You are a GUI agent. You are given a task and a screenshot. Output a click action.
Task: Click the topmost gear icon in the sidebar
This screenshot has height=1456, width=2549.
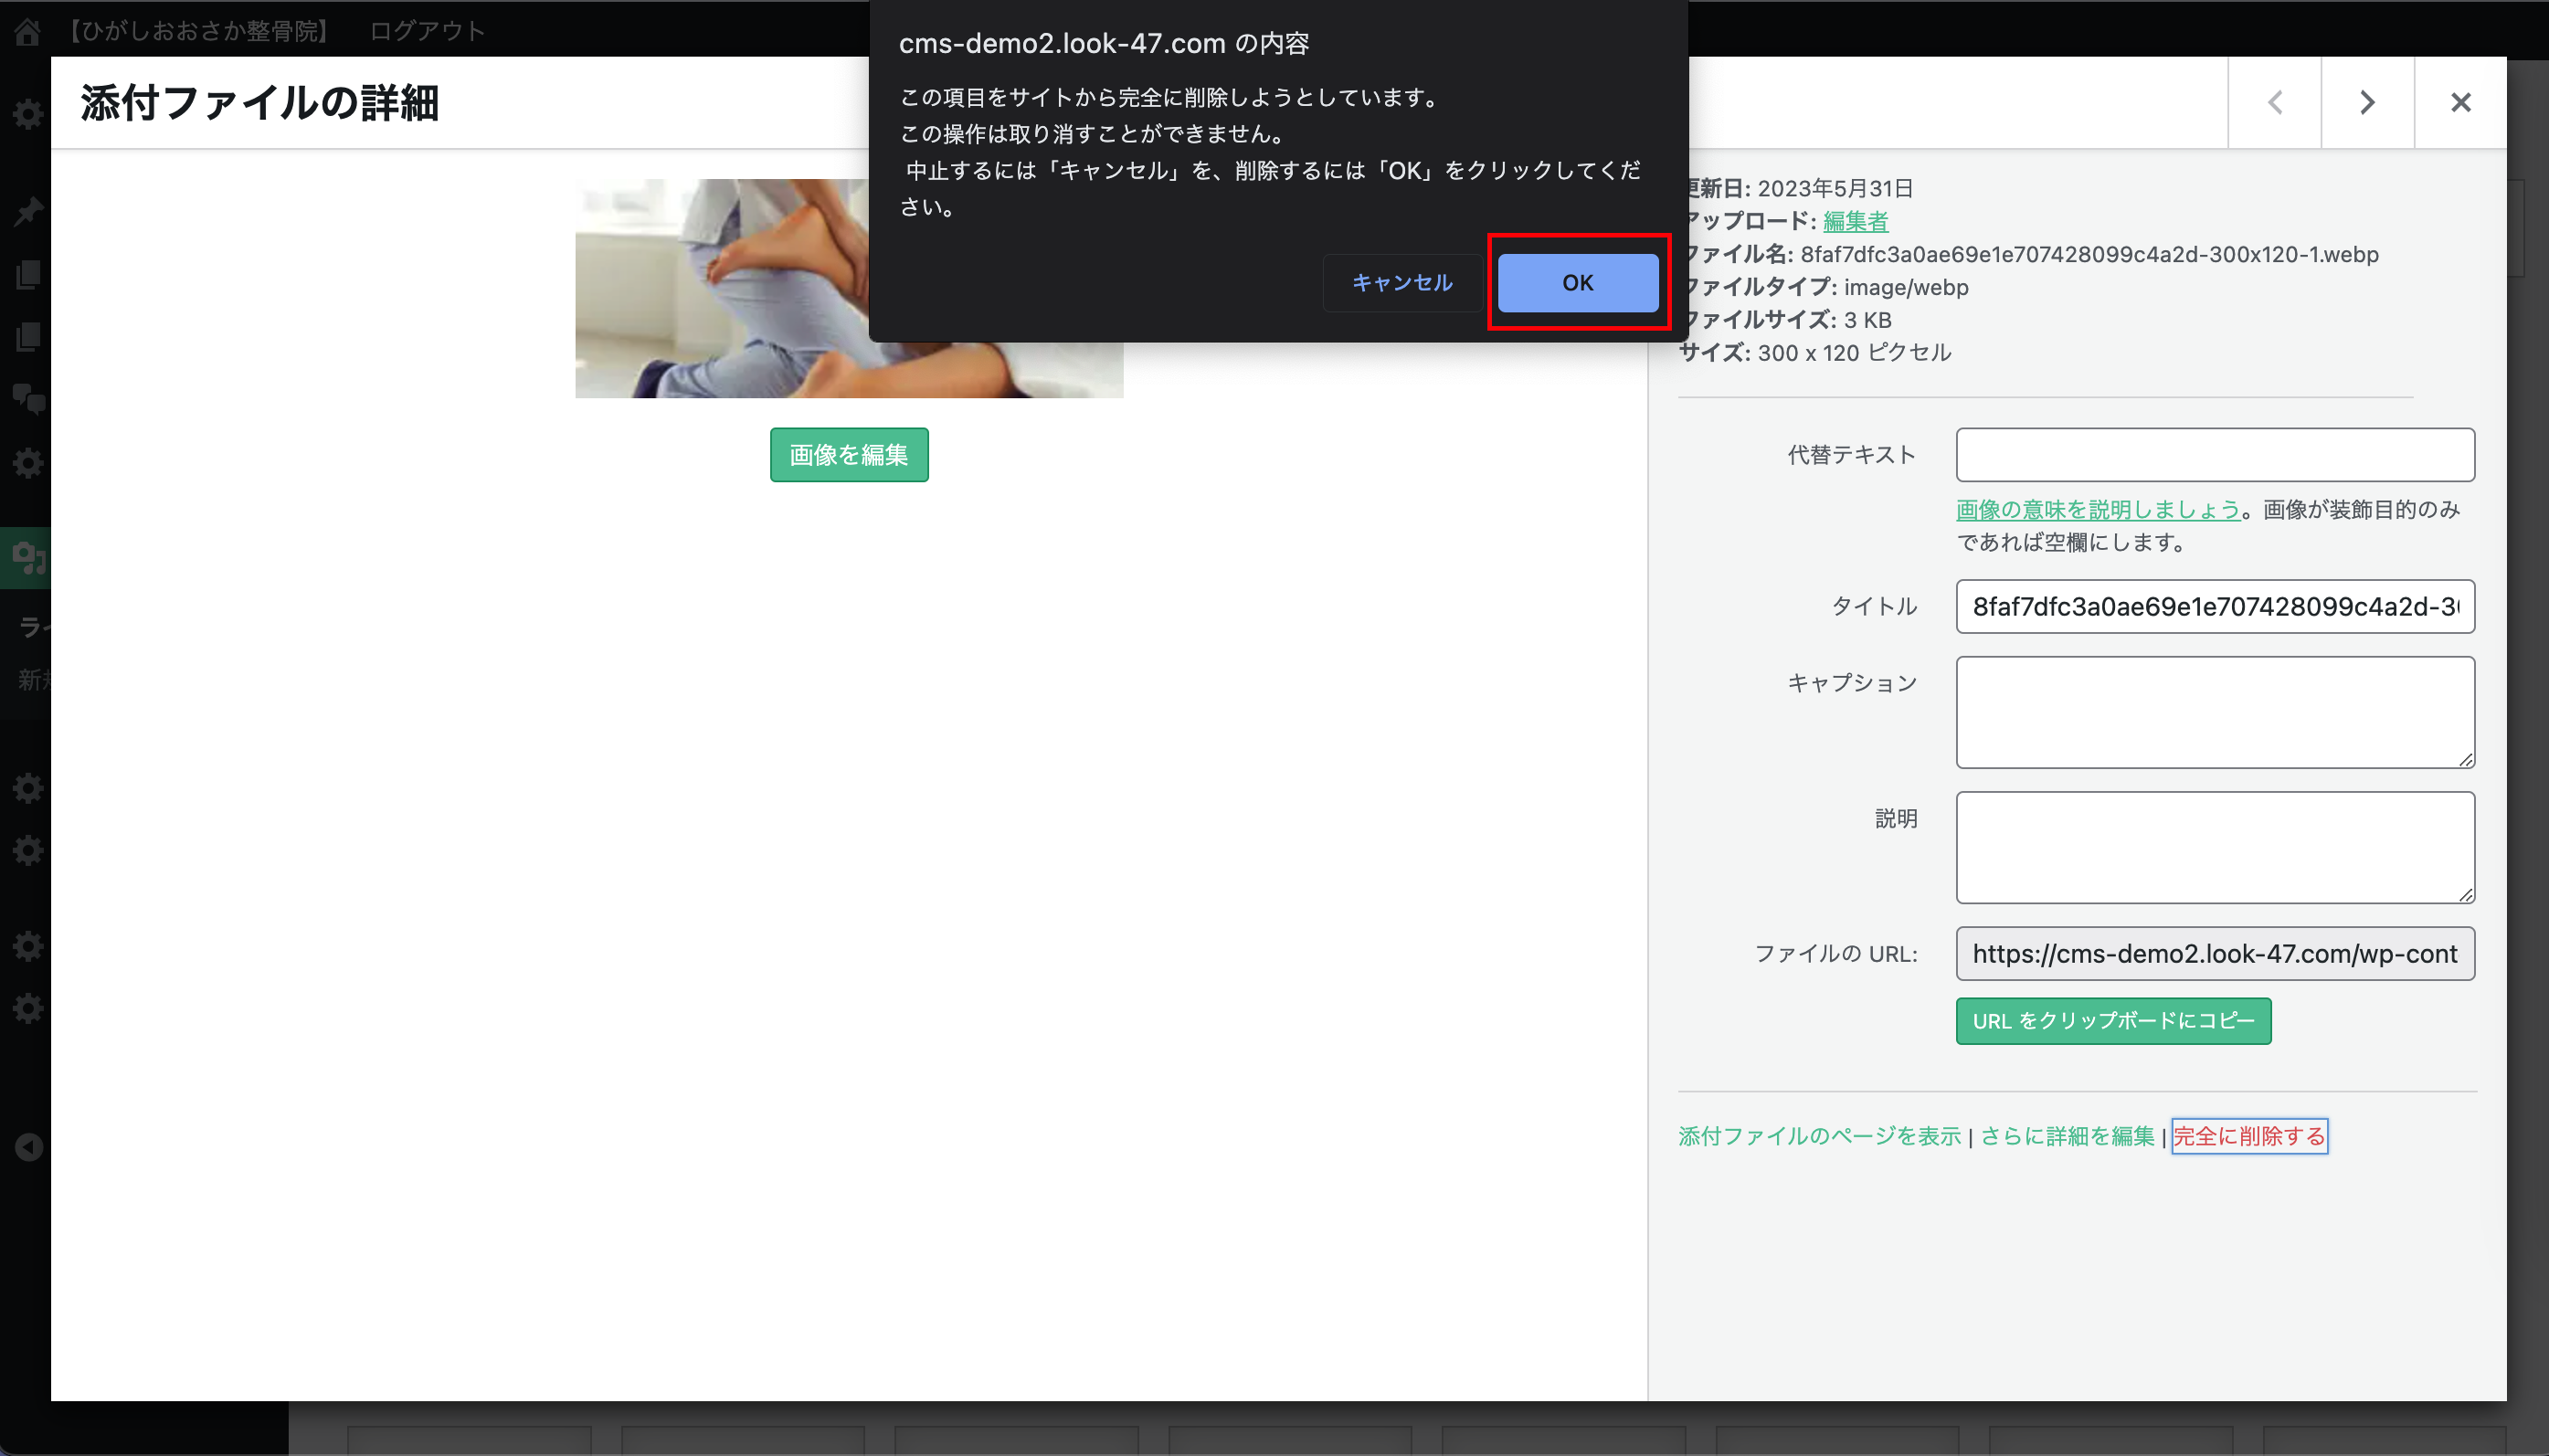click(x=28, y=114)
